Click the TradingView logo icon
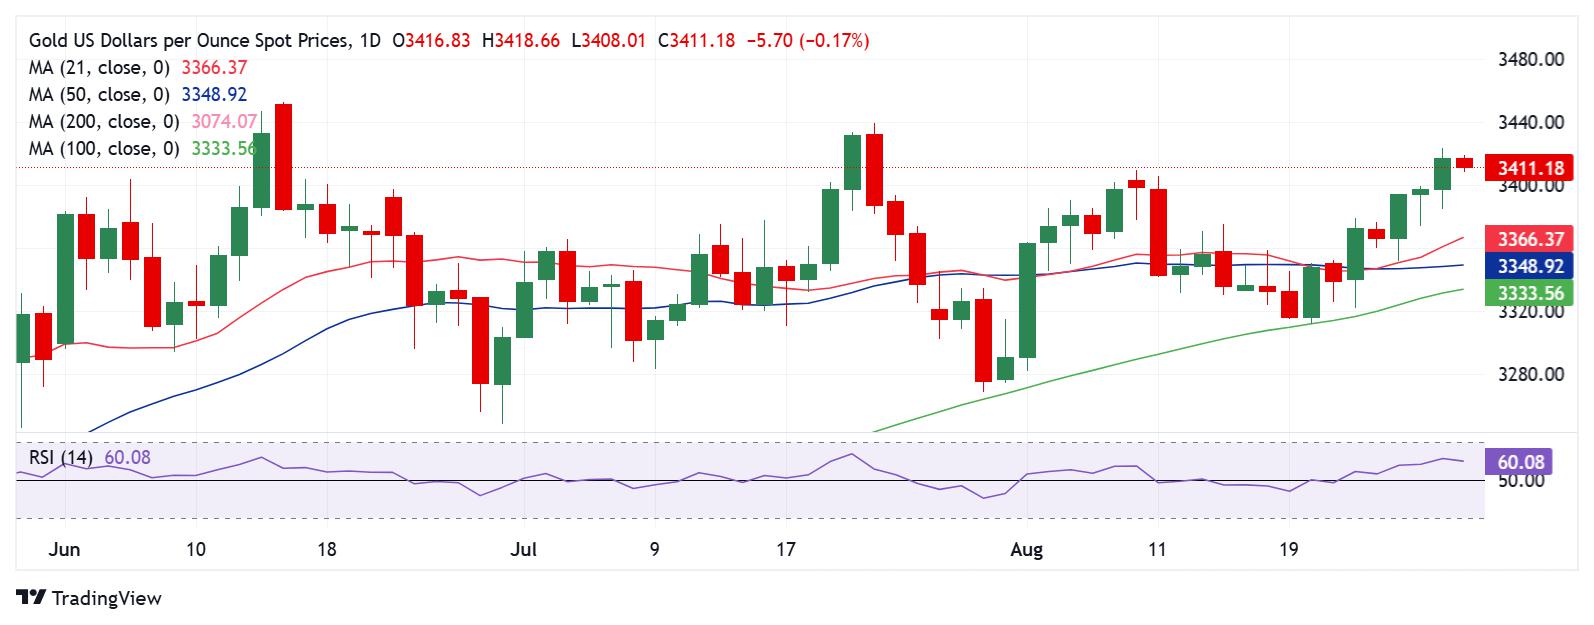 (x=32, y=598)
